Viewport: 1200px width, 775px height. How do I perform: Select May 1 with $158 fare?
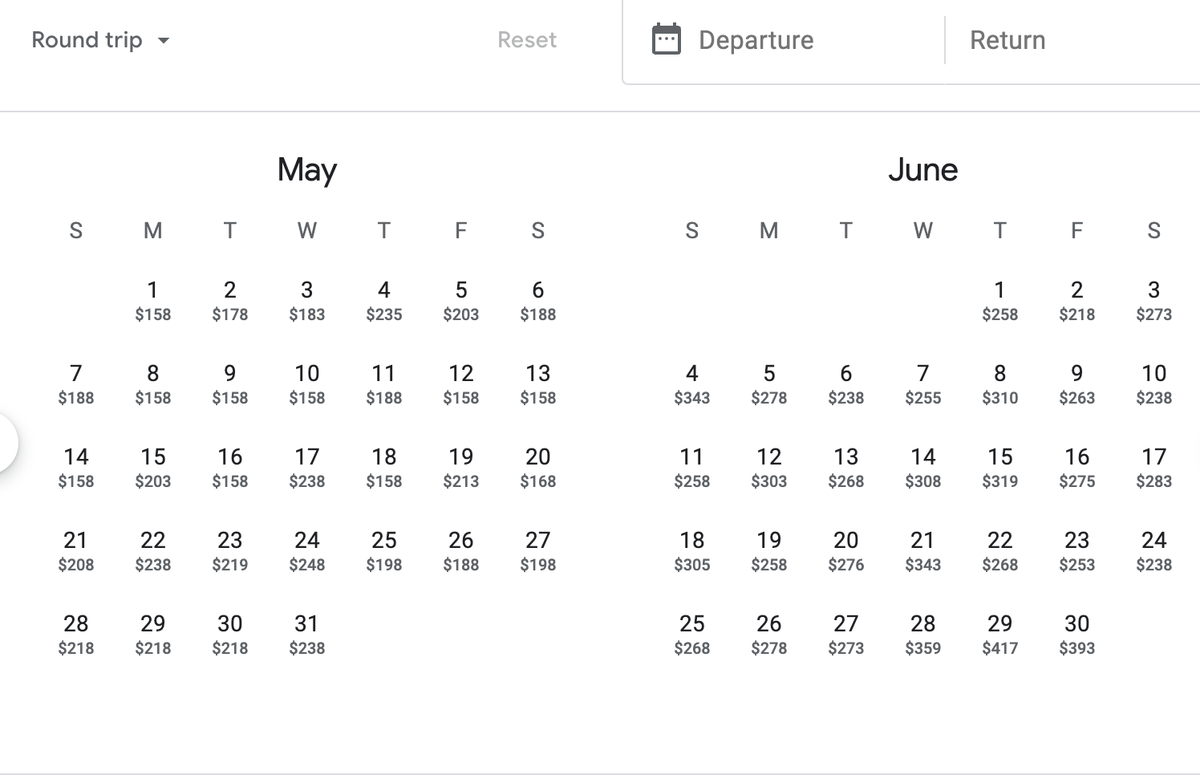(x=152, y=300)
